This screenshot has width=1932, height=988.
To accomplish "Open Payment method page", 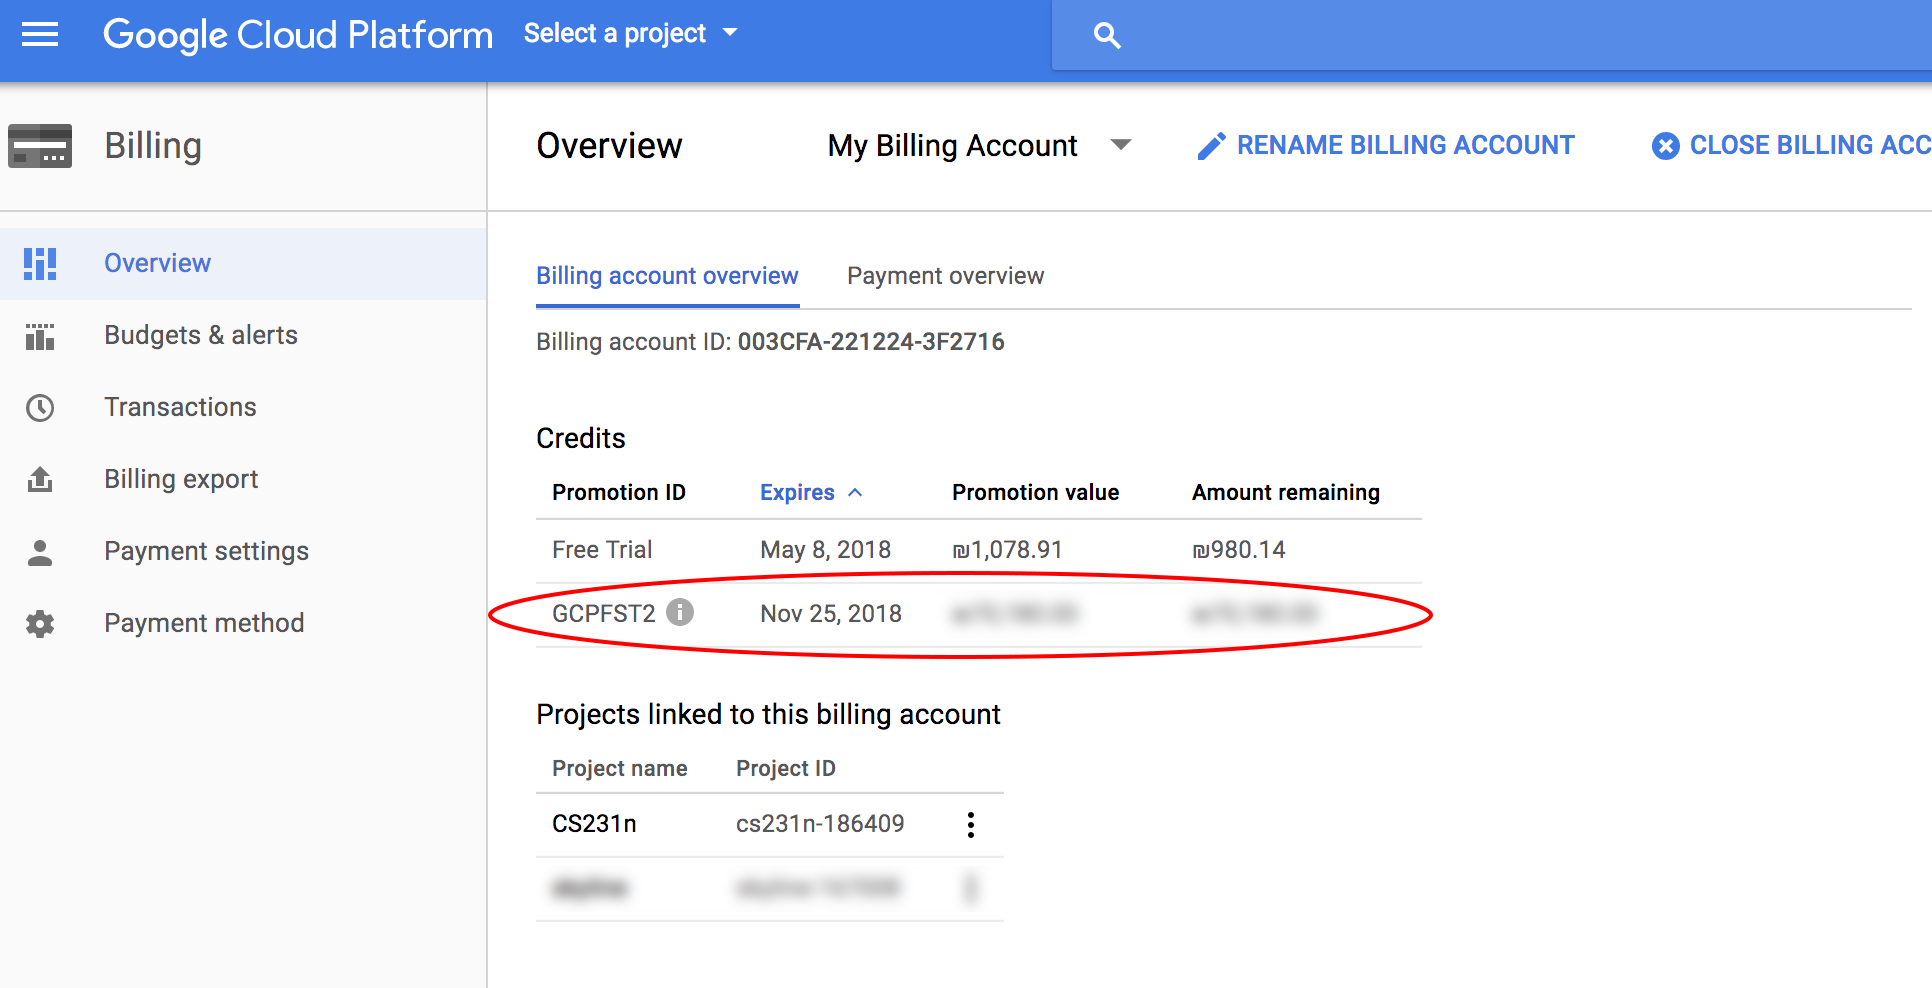I will pyautogui.click(x=243, y=624).
